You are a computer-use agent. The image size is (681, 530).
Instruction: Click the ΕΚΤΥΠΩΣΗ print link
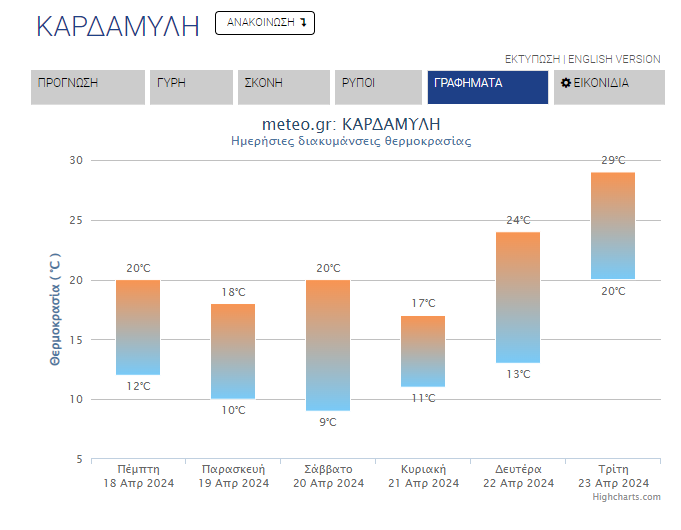click(532, 59)
